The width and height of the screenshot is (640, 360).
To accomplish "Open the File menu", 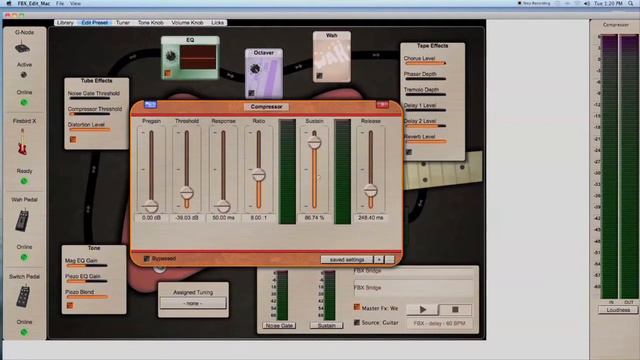I will point(60,3).
